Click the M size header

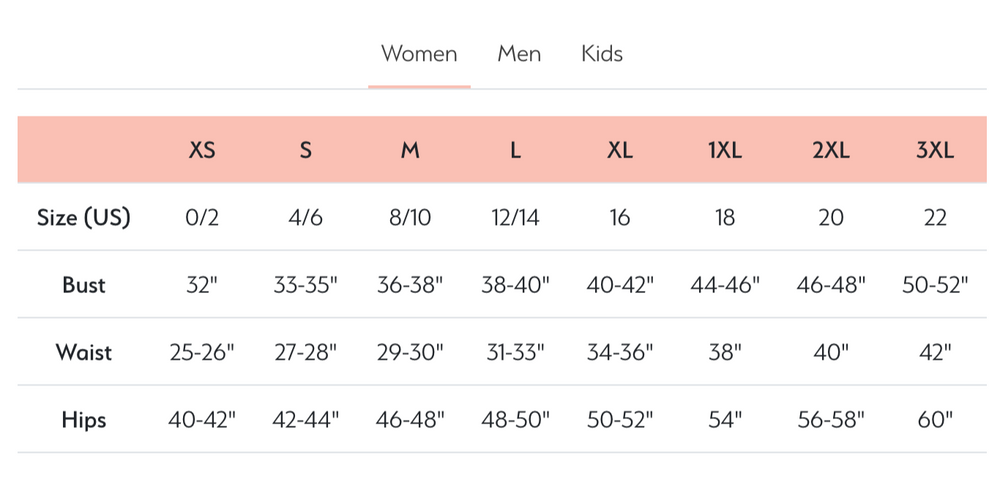[410, 150]
